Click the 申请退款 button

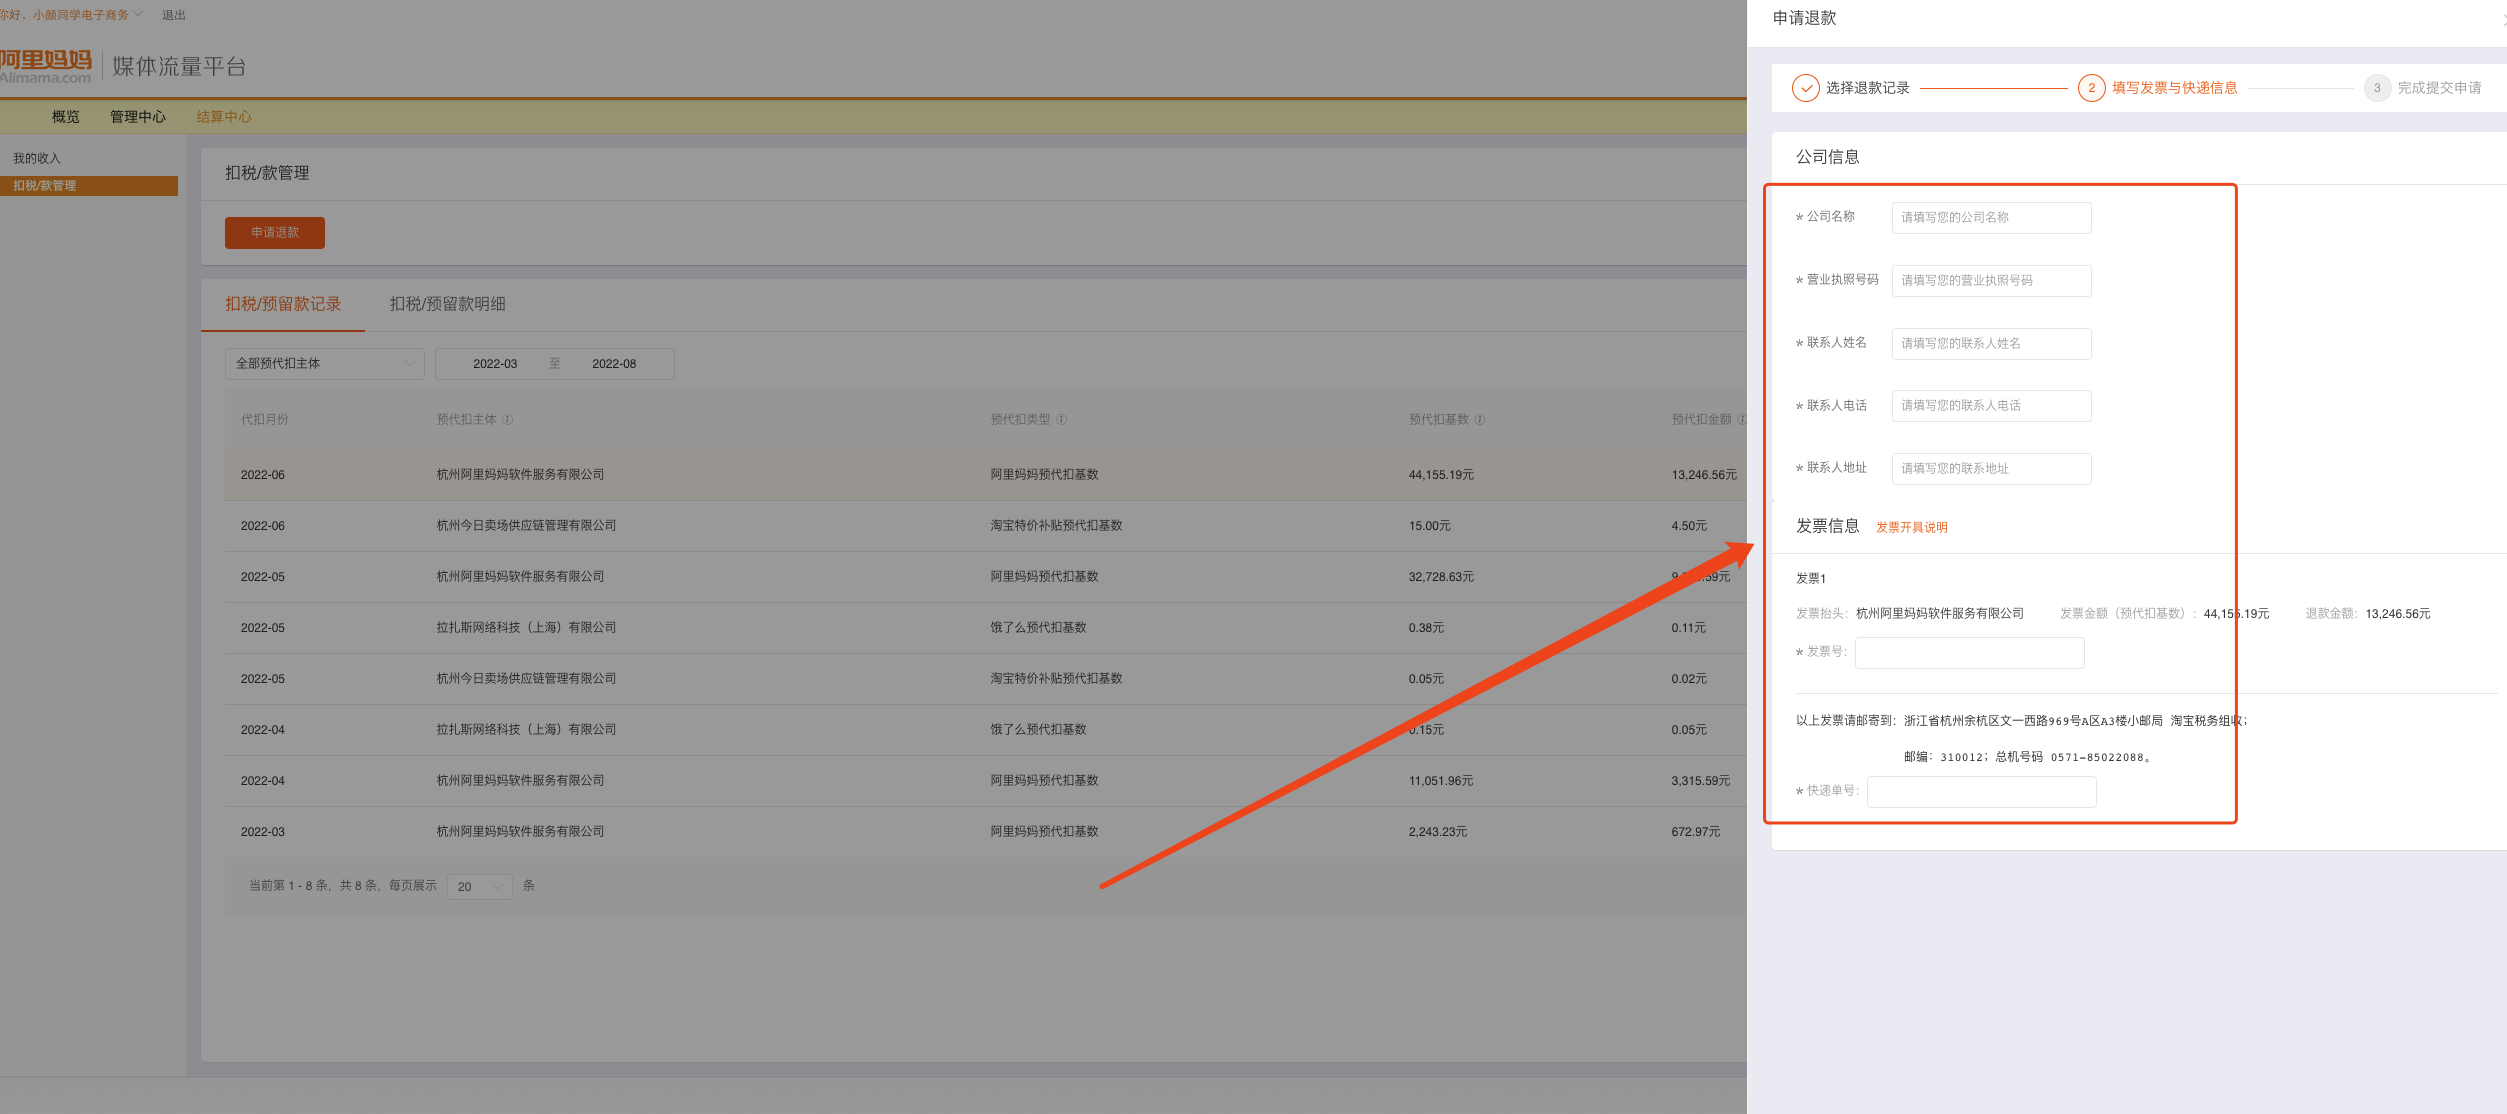click(275, 233)
